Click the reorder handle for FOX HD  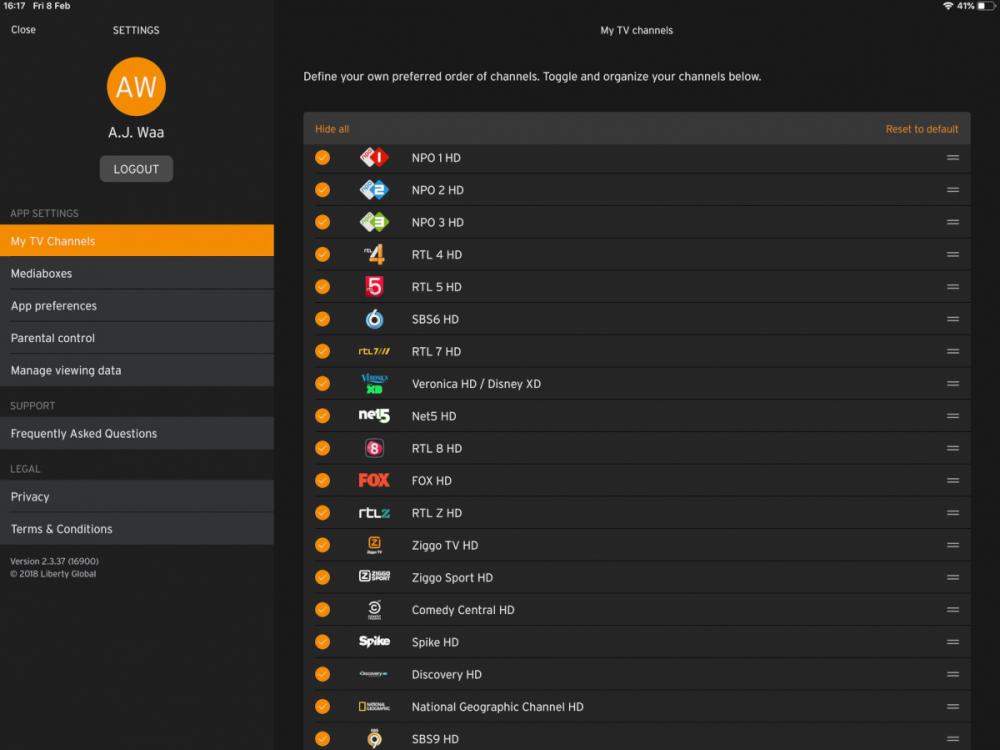point(953,480)
